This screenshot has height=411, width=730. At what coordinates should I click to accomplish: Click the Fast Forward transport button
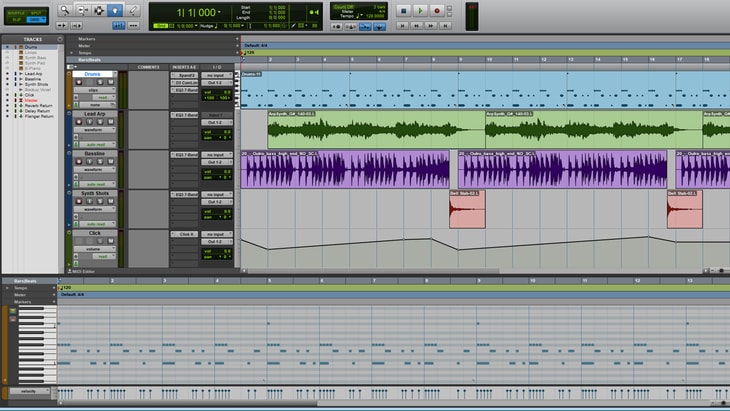click(431, 26)
